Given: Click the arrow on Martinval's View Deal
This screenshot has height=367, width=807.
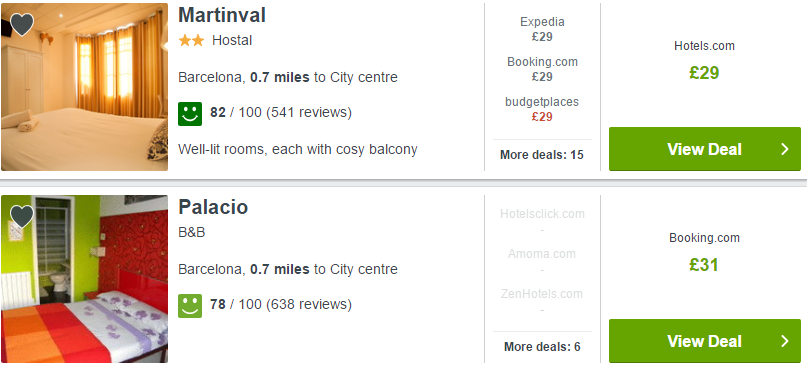Looking at the screenshot, I should 785,149.
